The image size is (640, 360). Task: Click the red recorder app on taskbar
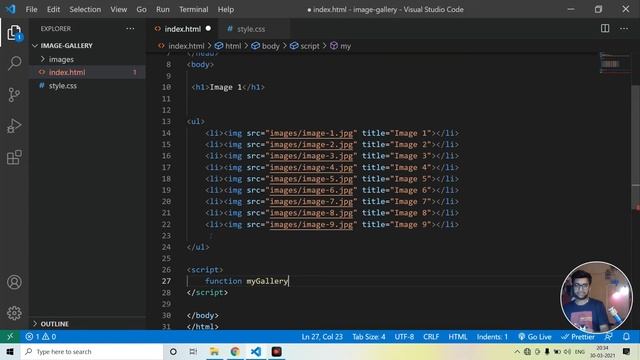[276, 351]
